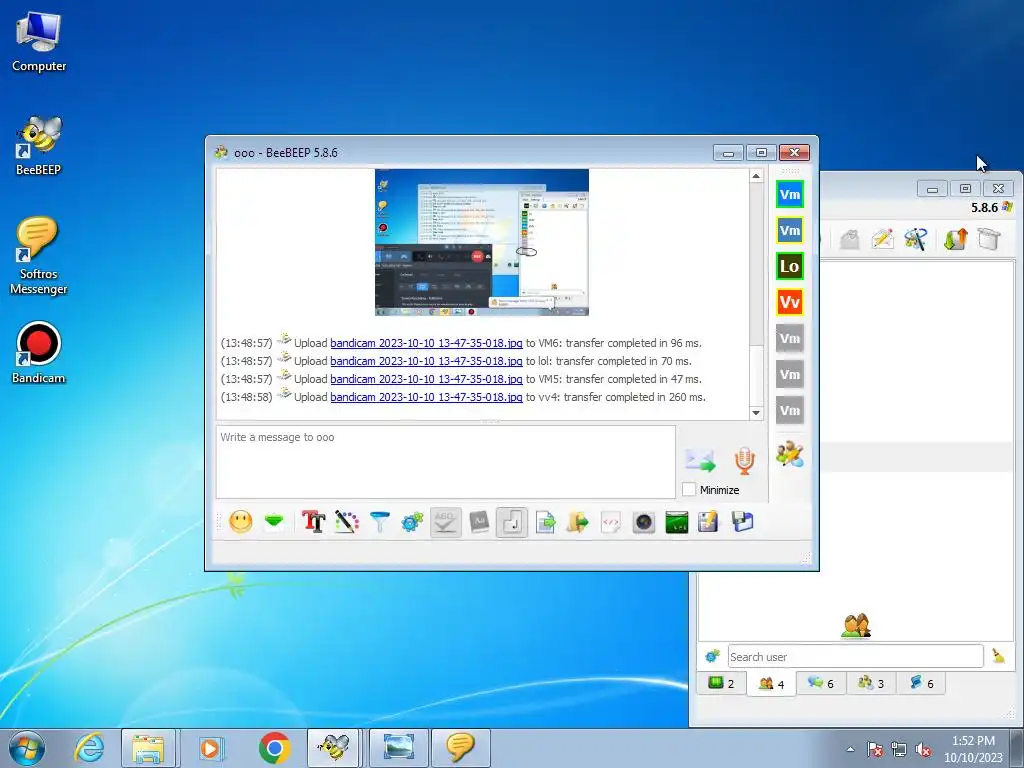This screenshot has height=768, width=1024.
Task: Check the Minimize checkbox
Action: tap(689, 489)
